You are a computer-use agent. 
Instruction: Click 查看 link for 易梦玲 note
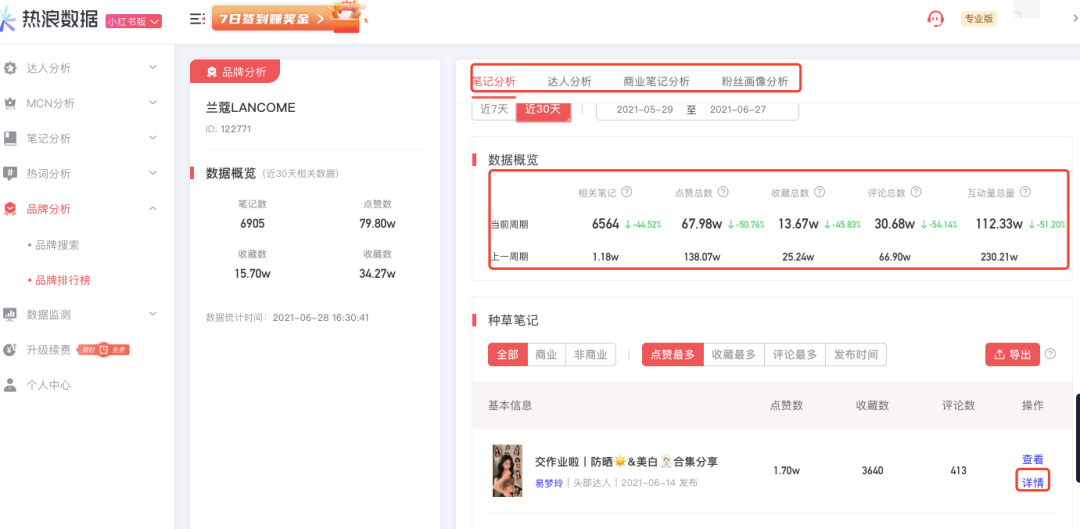[x=1032, y=459]
